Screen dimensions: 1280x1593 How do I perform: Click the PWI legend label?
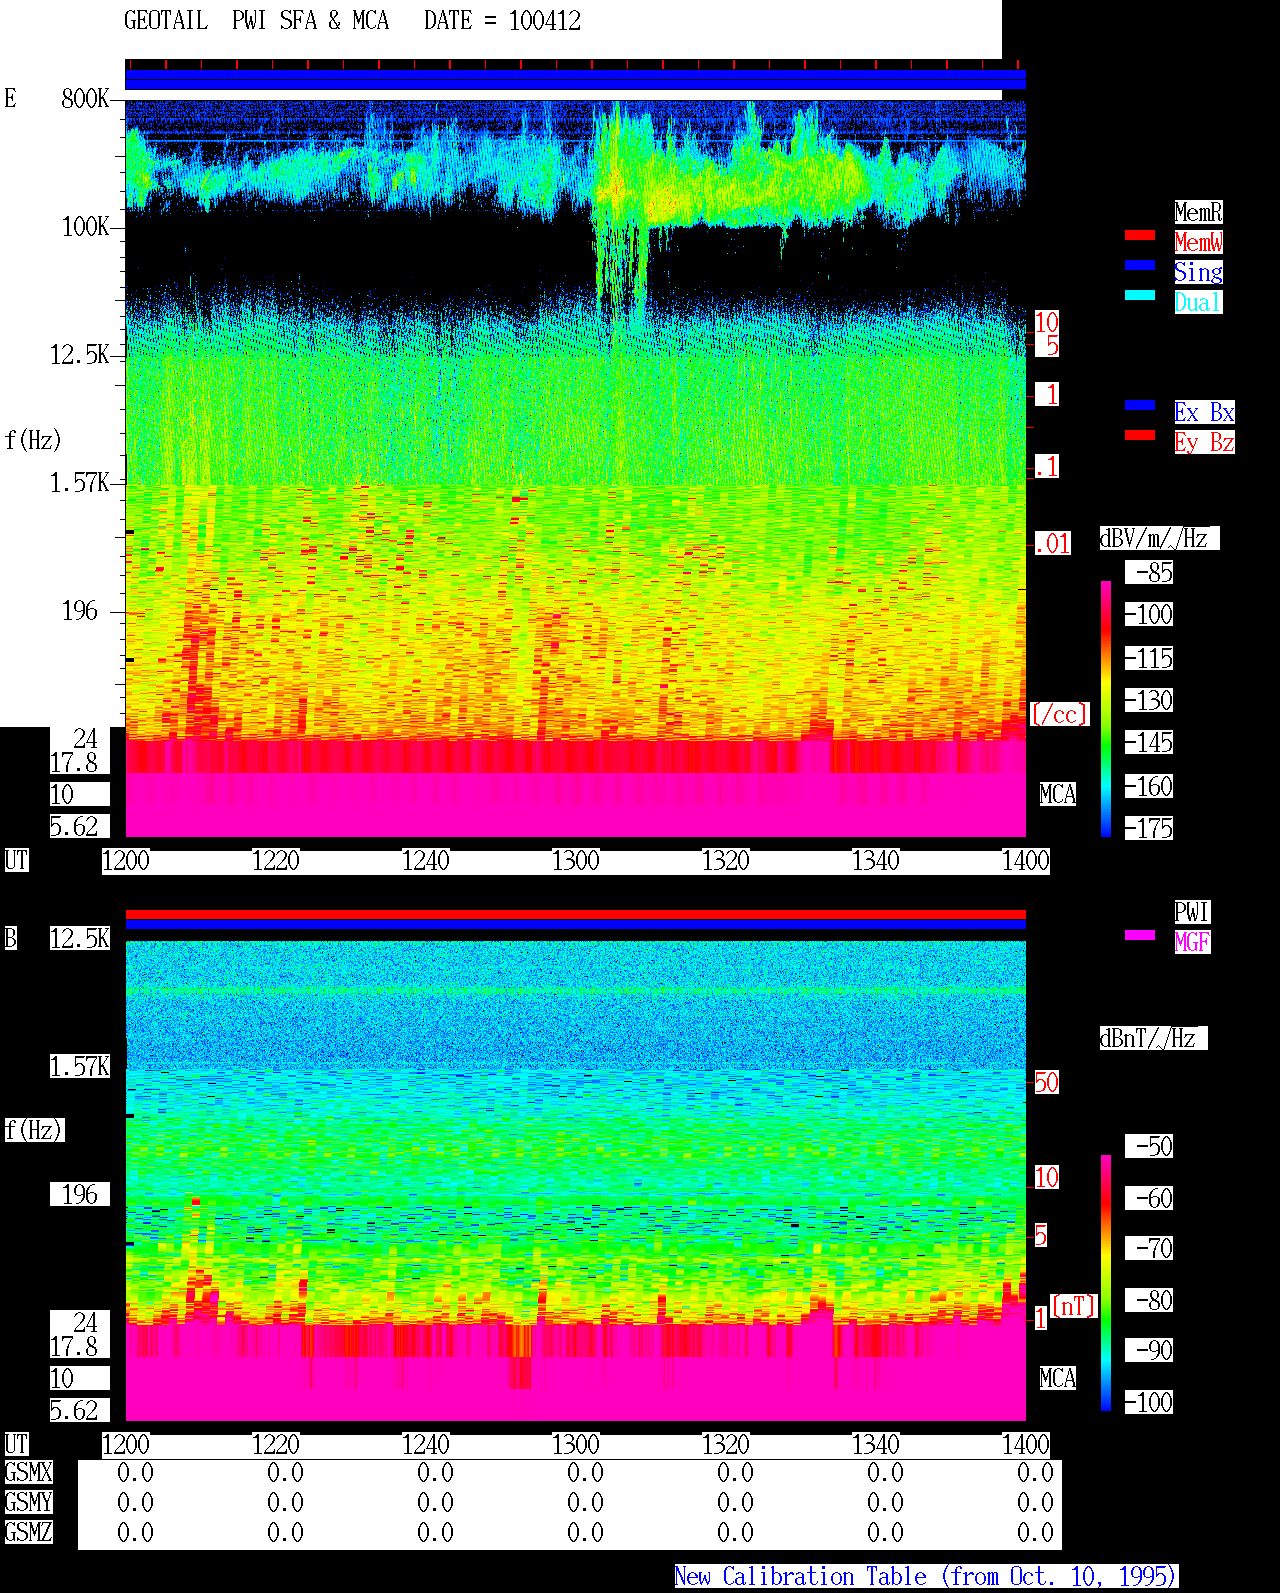tap(1192, 912)
